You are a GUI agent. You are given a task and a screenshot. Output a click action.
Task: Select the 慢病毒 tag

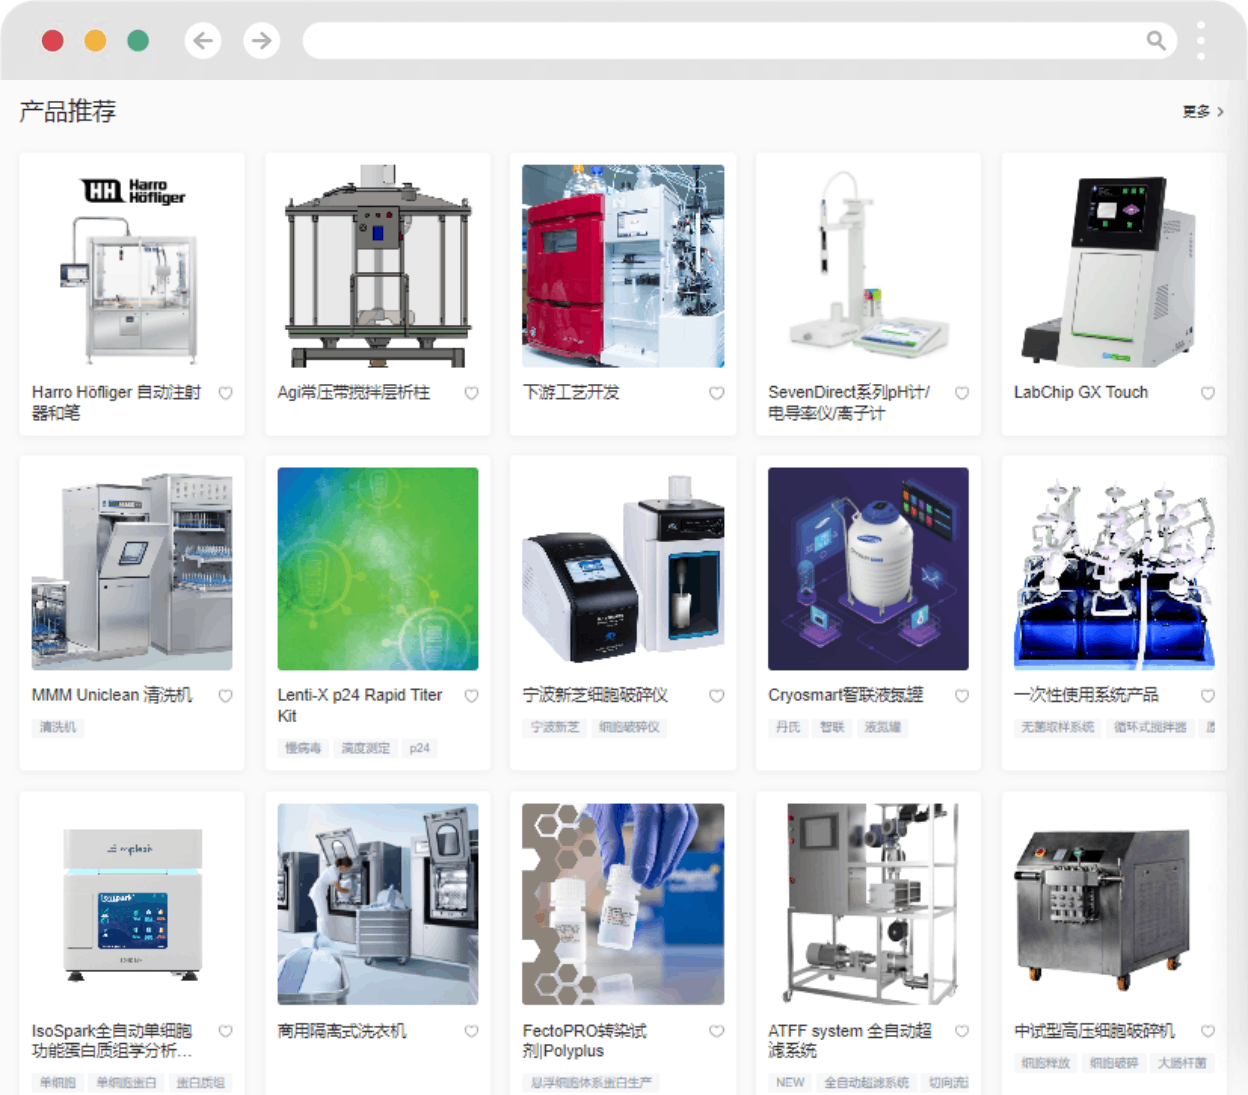coord(303,748)
